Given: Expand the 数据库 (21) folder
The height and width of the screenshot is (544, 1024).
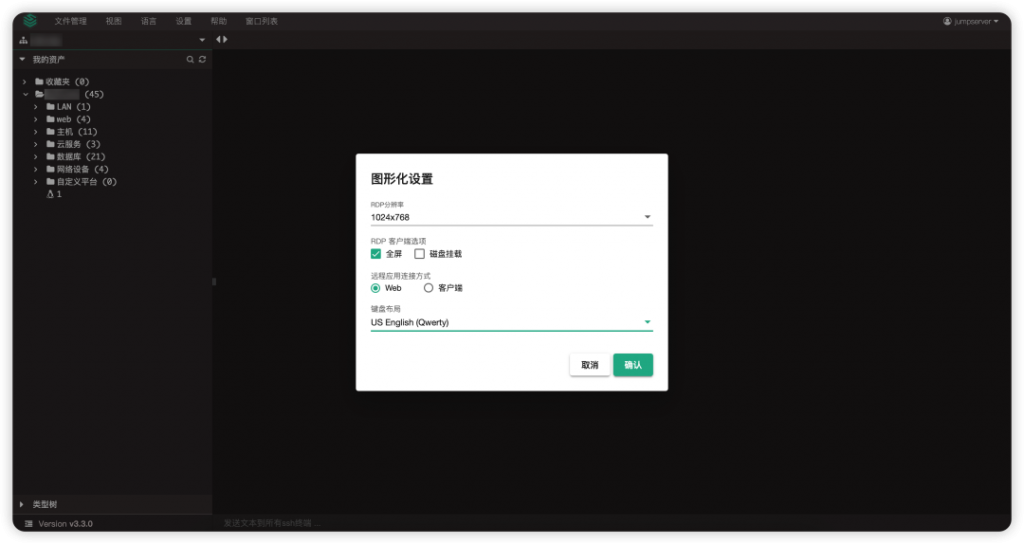Looking at the screenshot, I should [36, 157].
